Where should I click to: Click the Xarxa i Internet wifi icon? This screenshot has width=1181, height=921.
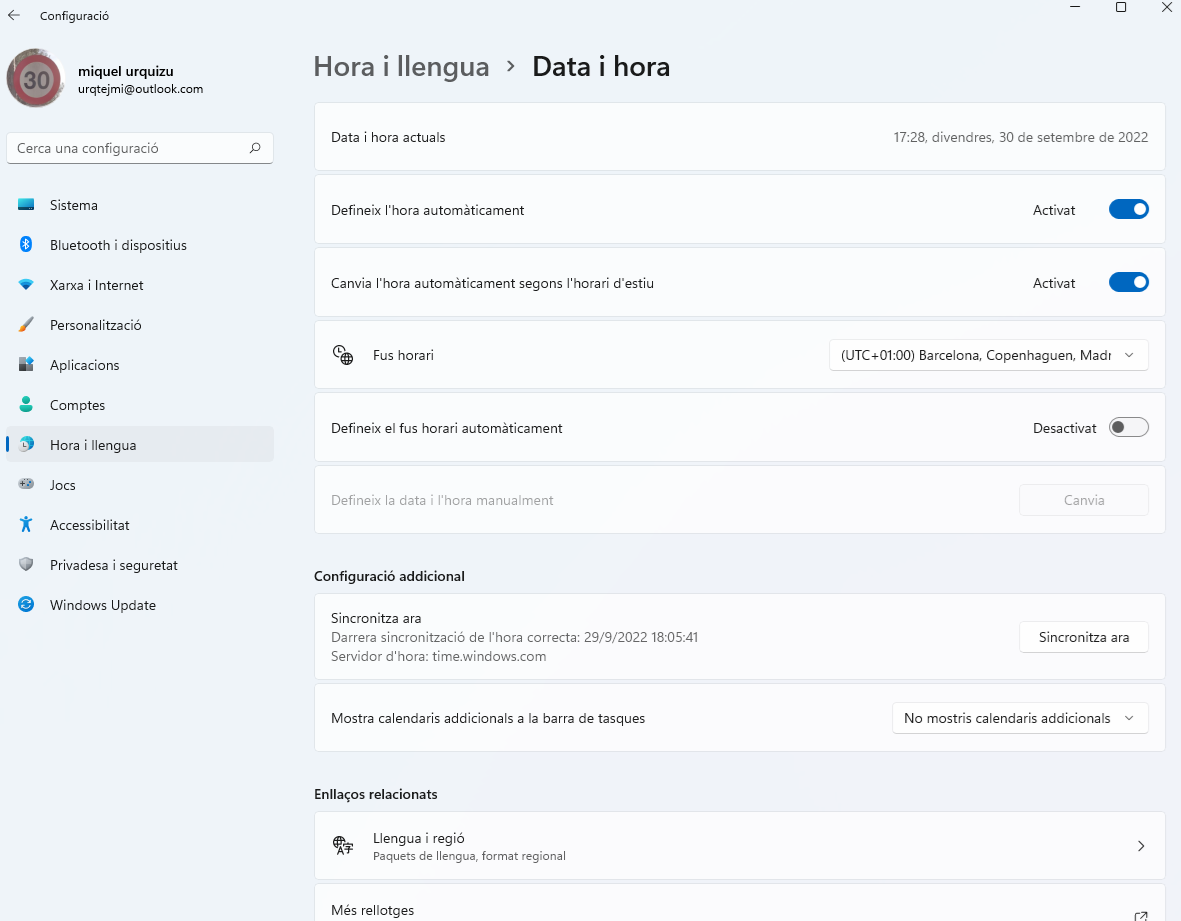click(x=27, y=285)
